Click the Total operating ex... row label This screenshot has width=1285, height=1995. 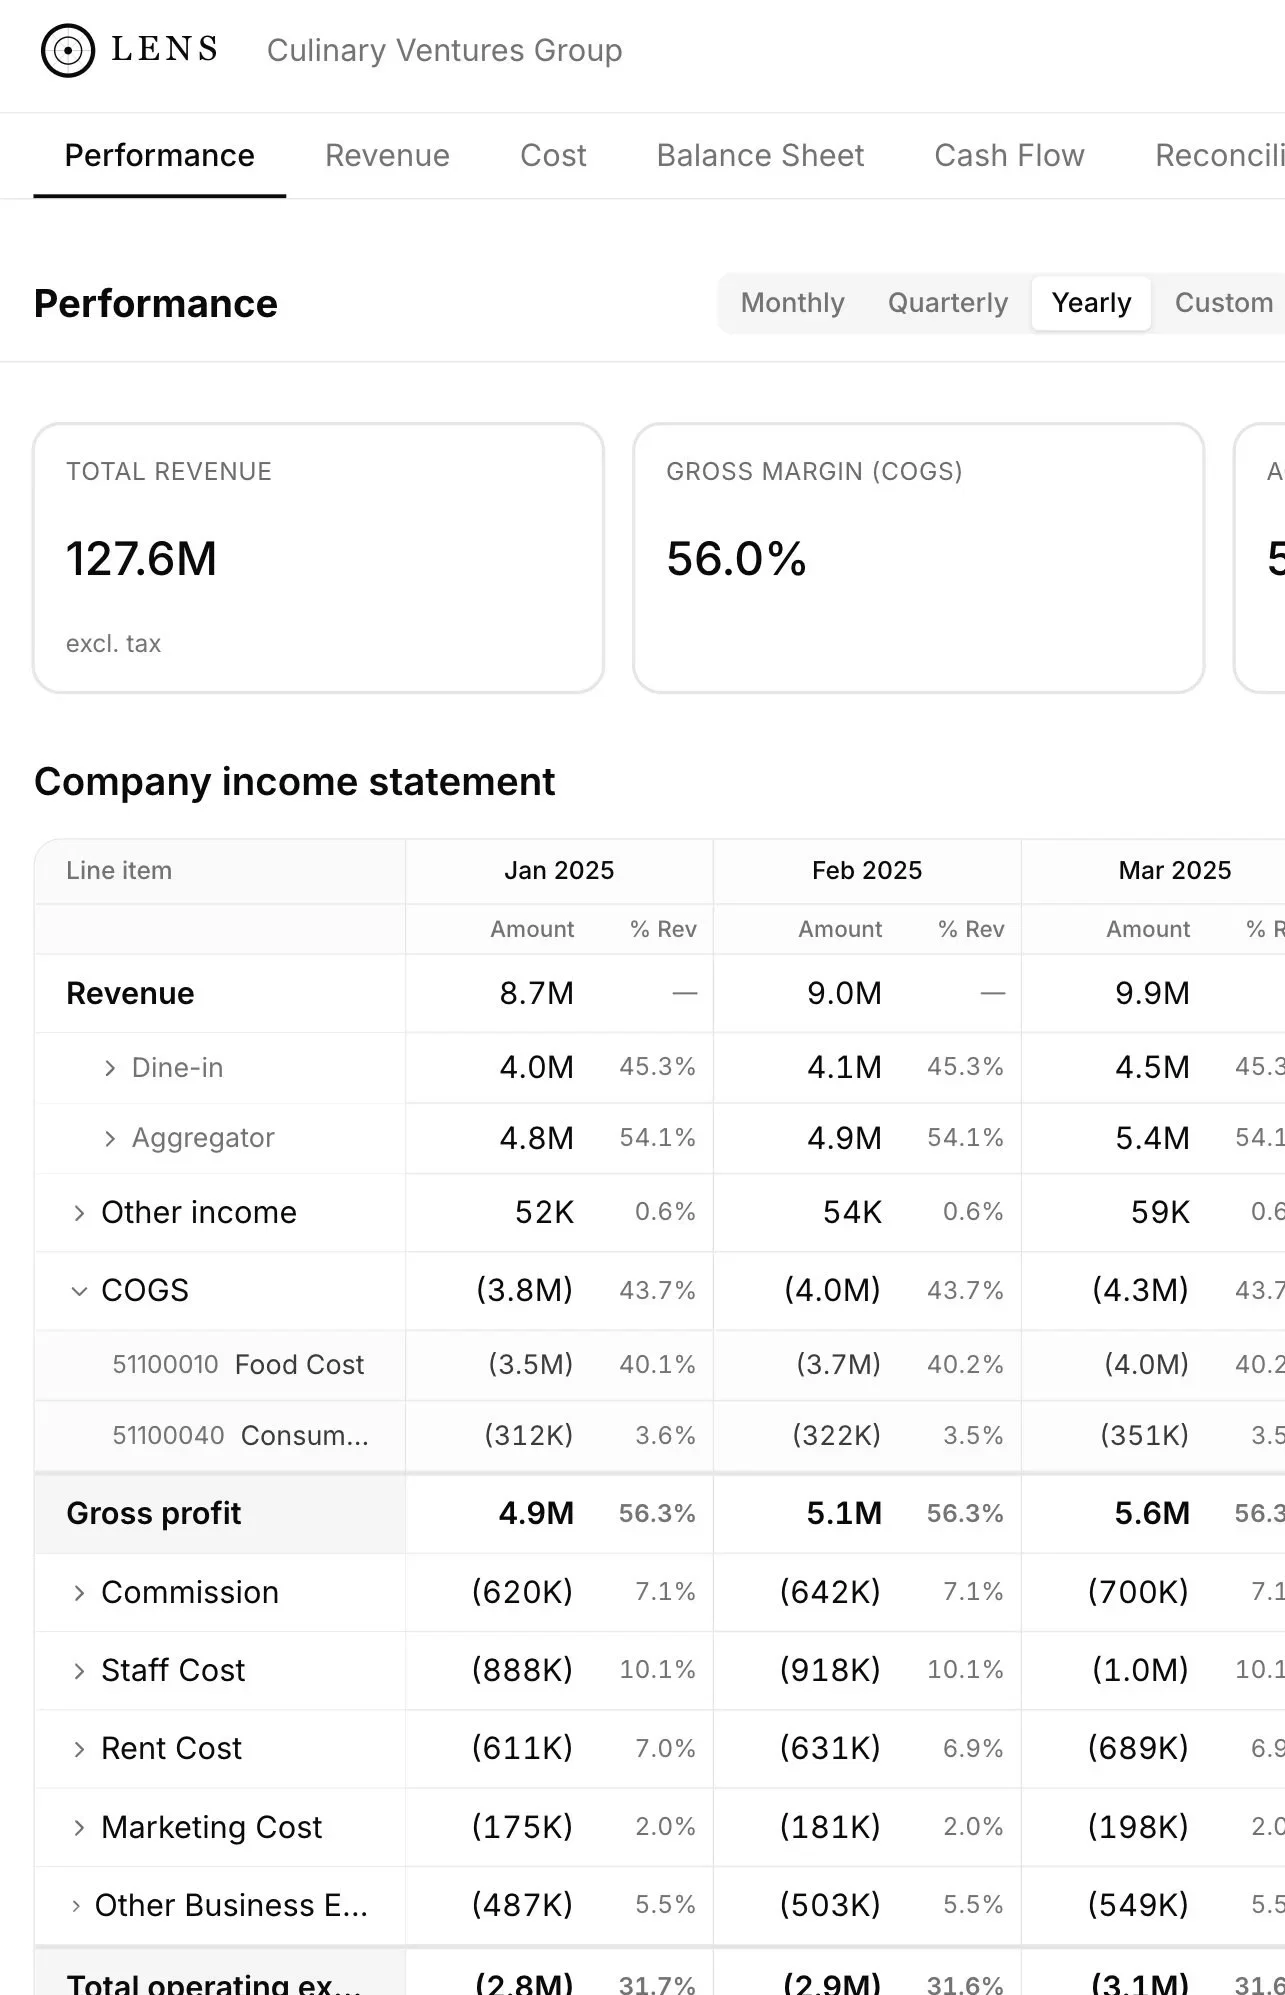214,1983
